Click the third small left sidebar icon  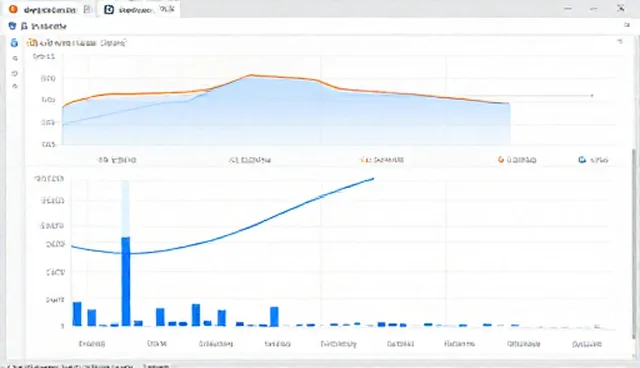pos(15,73)
